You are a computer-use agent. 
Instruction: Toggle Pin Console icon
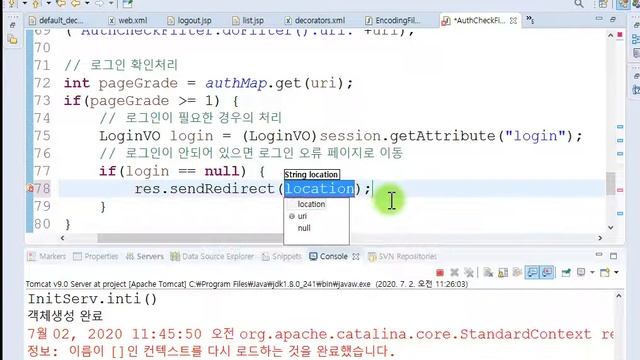(x=566, y=272)
